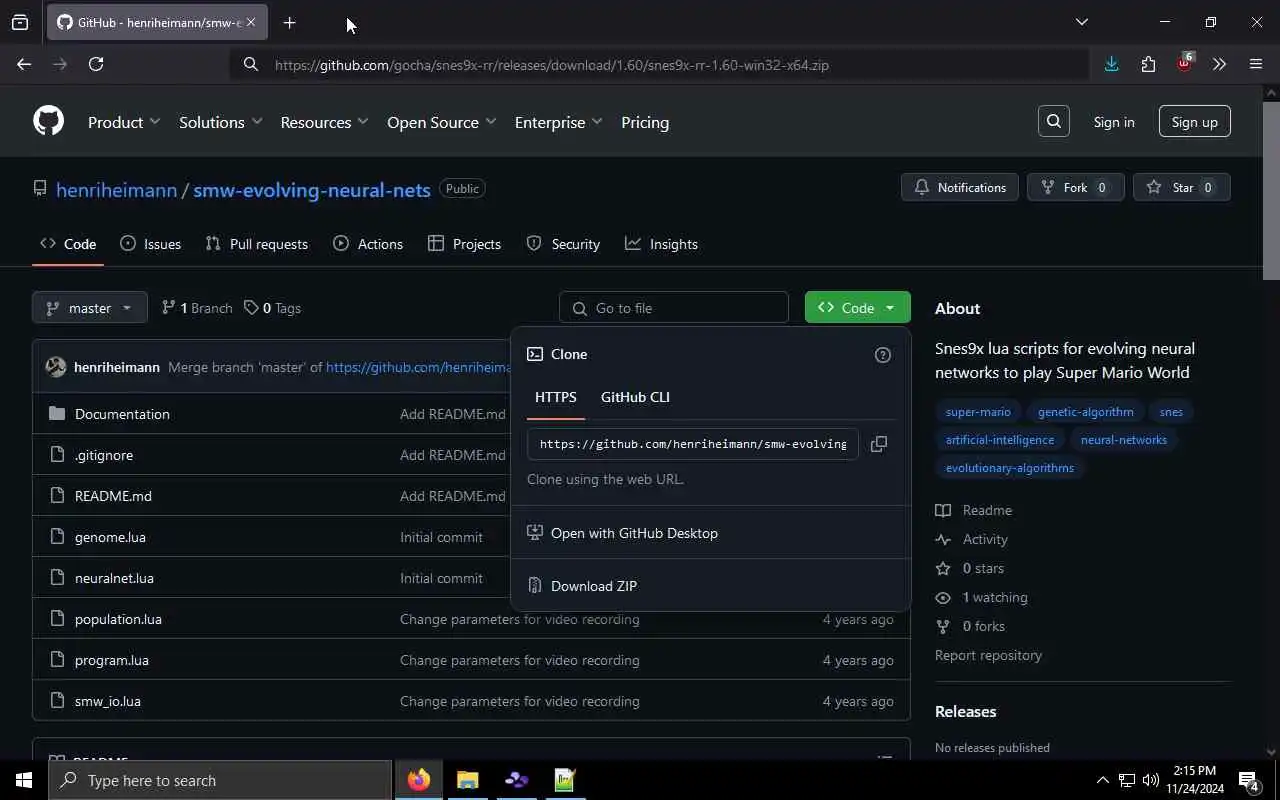The width and height of the screenshot is (1280, 800).
Task: Click the neural-networks topic tag
Action: [1124, 440]
